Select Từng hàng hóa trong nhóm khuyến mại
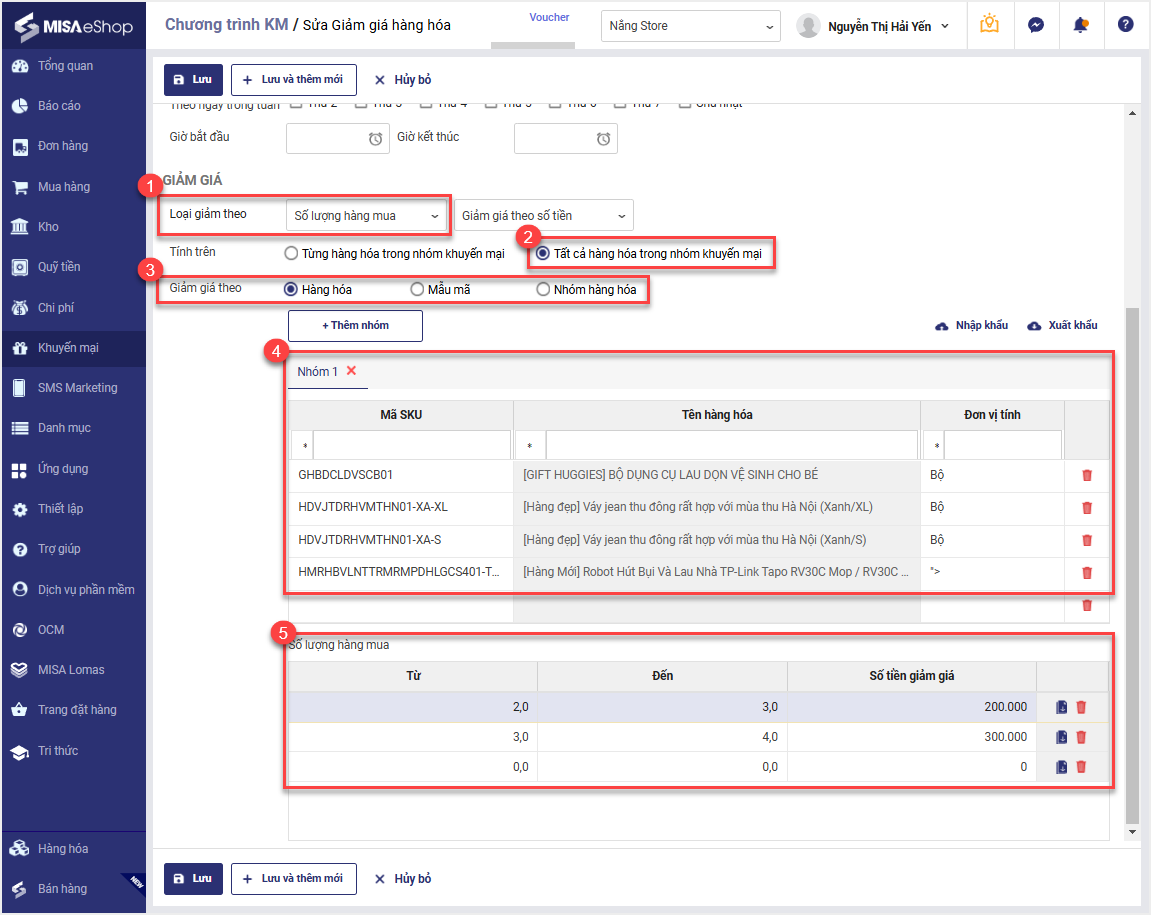The image size is (1151, 915). click(291, 254)
